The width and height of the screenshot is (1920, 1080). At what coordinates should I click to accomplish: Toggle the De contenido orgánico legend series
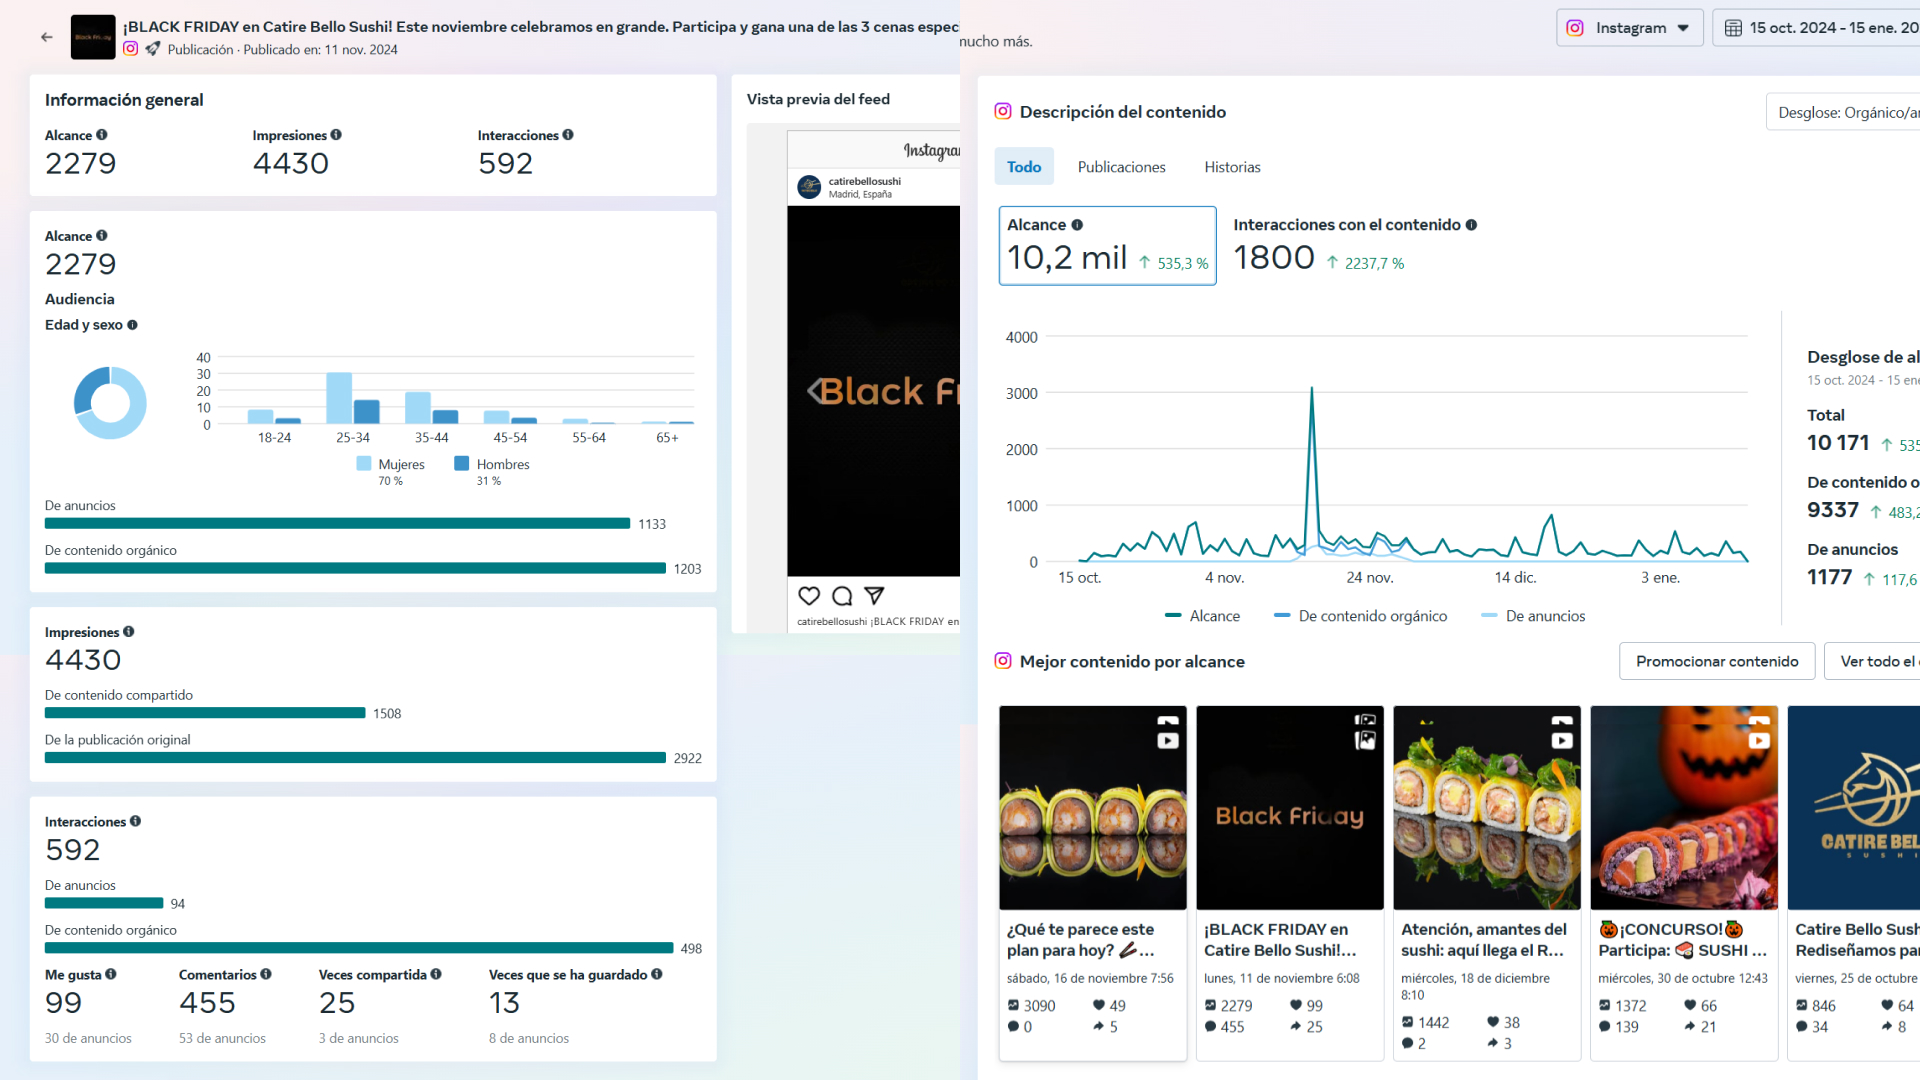point(1360,616)
